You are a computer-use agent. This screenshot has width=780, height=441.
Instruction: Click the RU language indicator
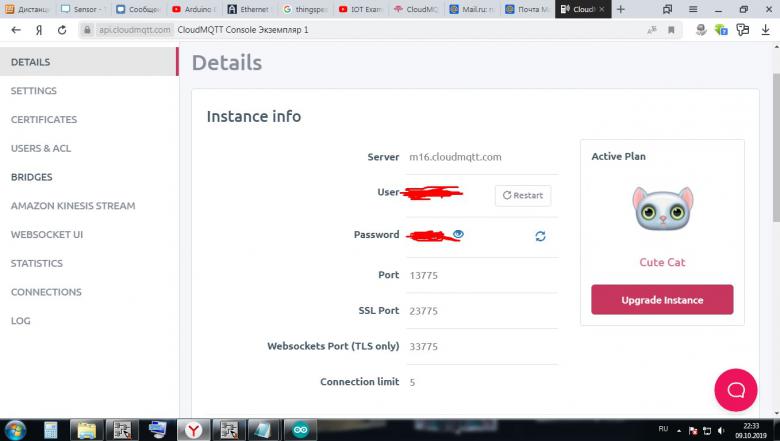[663, 429]
